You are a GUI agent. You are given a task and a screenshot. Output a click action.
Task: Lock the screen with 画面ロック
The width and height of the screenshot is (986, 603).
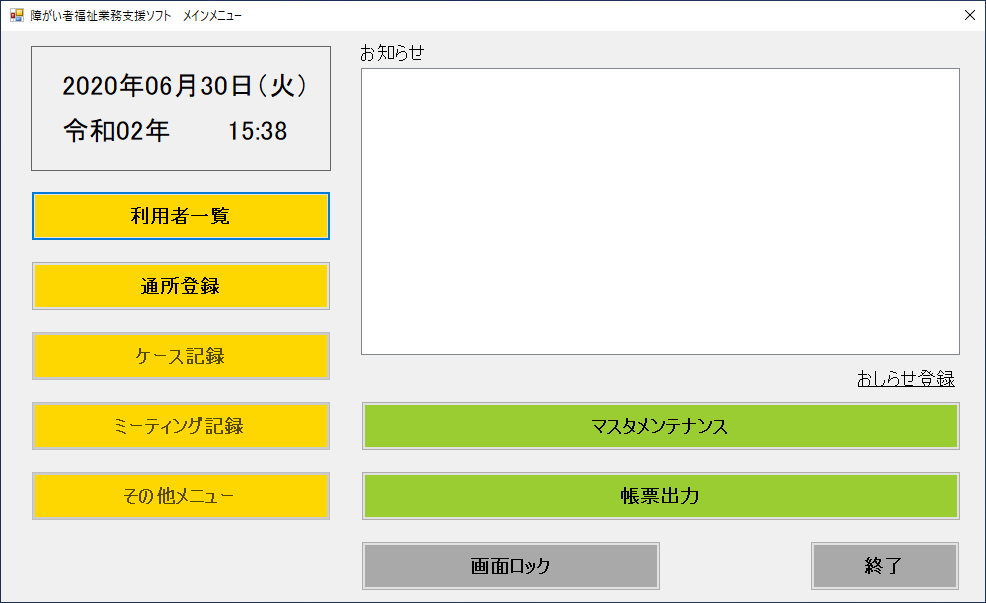pos(510,566)
